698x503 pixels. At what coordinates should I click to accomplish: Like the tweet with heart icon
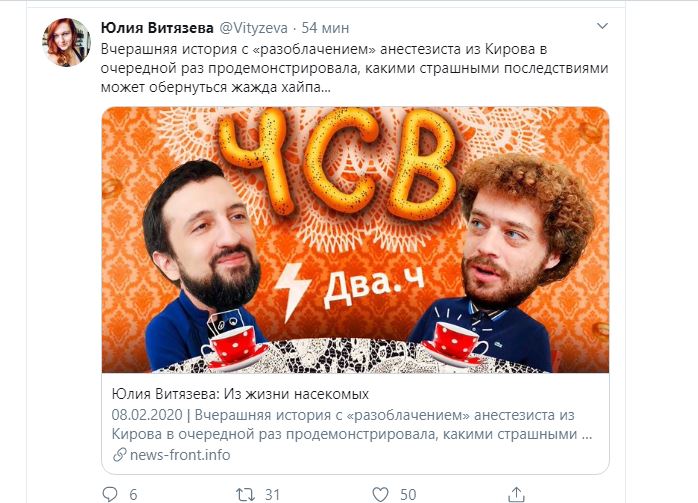[x=380, y=494]
